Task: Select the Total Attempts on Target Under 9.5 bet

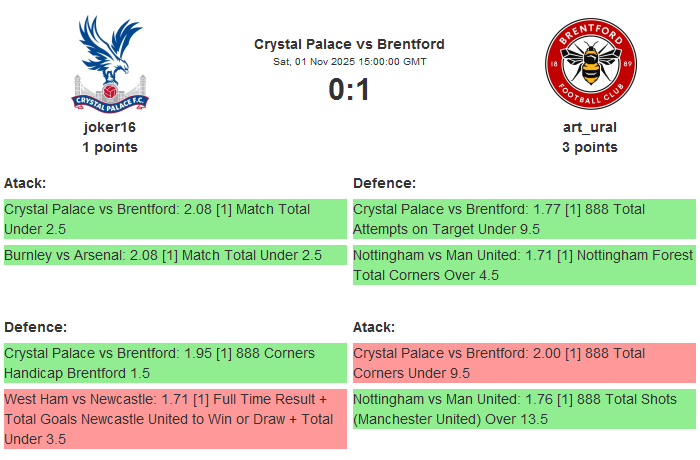Action: (x=523, y=219)
